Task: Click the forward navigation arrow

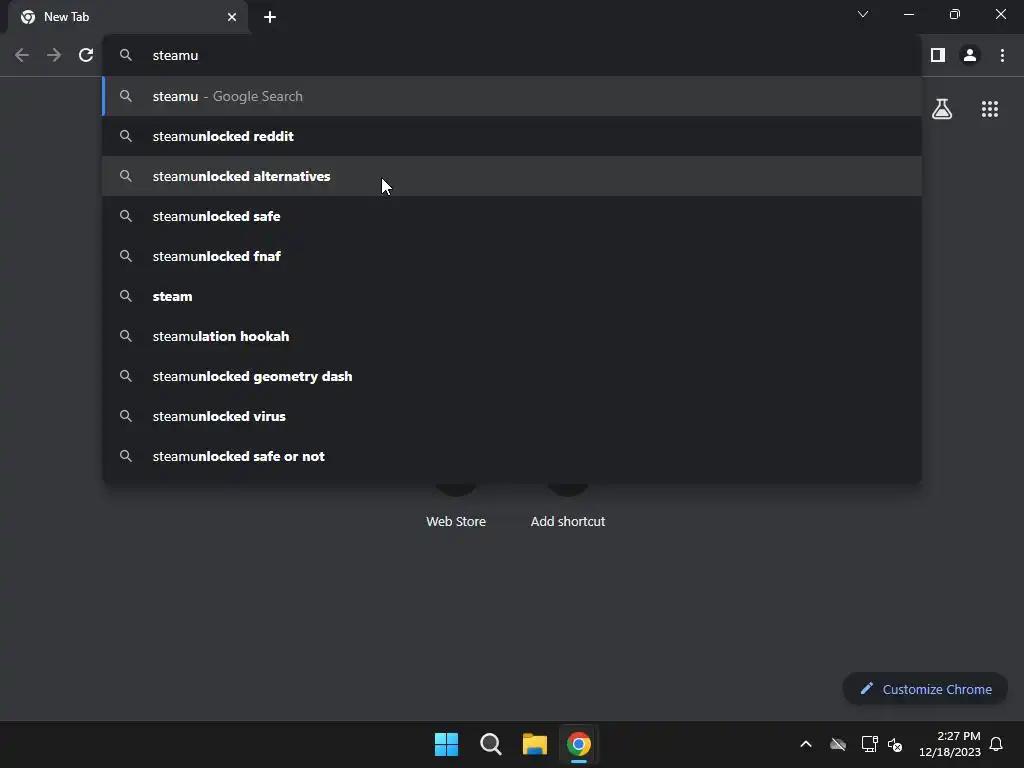Action: [54, 56]
